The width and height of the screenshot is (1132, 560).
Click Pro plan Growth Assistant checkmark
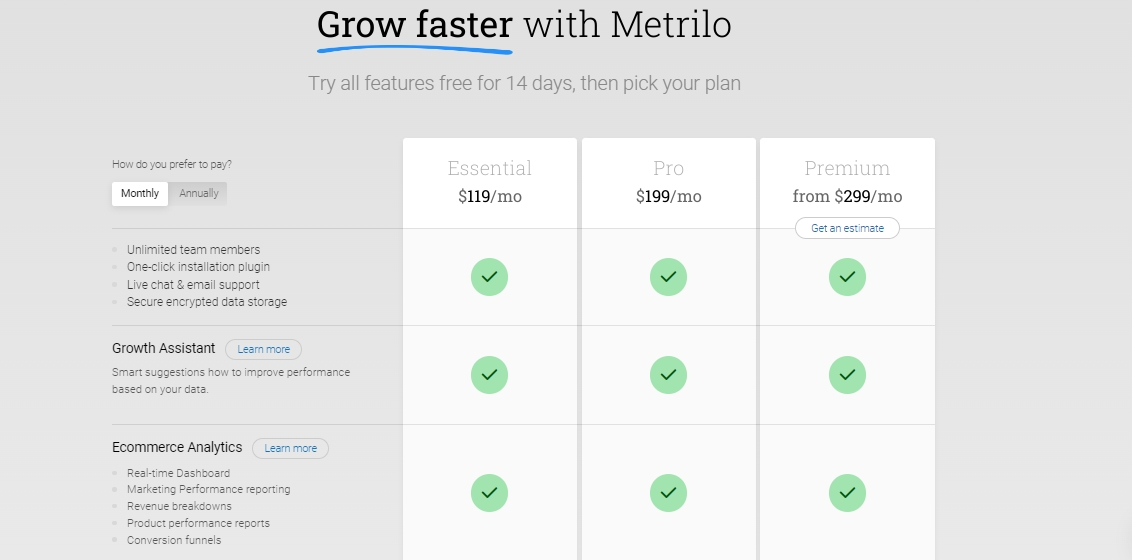point(669,375)
